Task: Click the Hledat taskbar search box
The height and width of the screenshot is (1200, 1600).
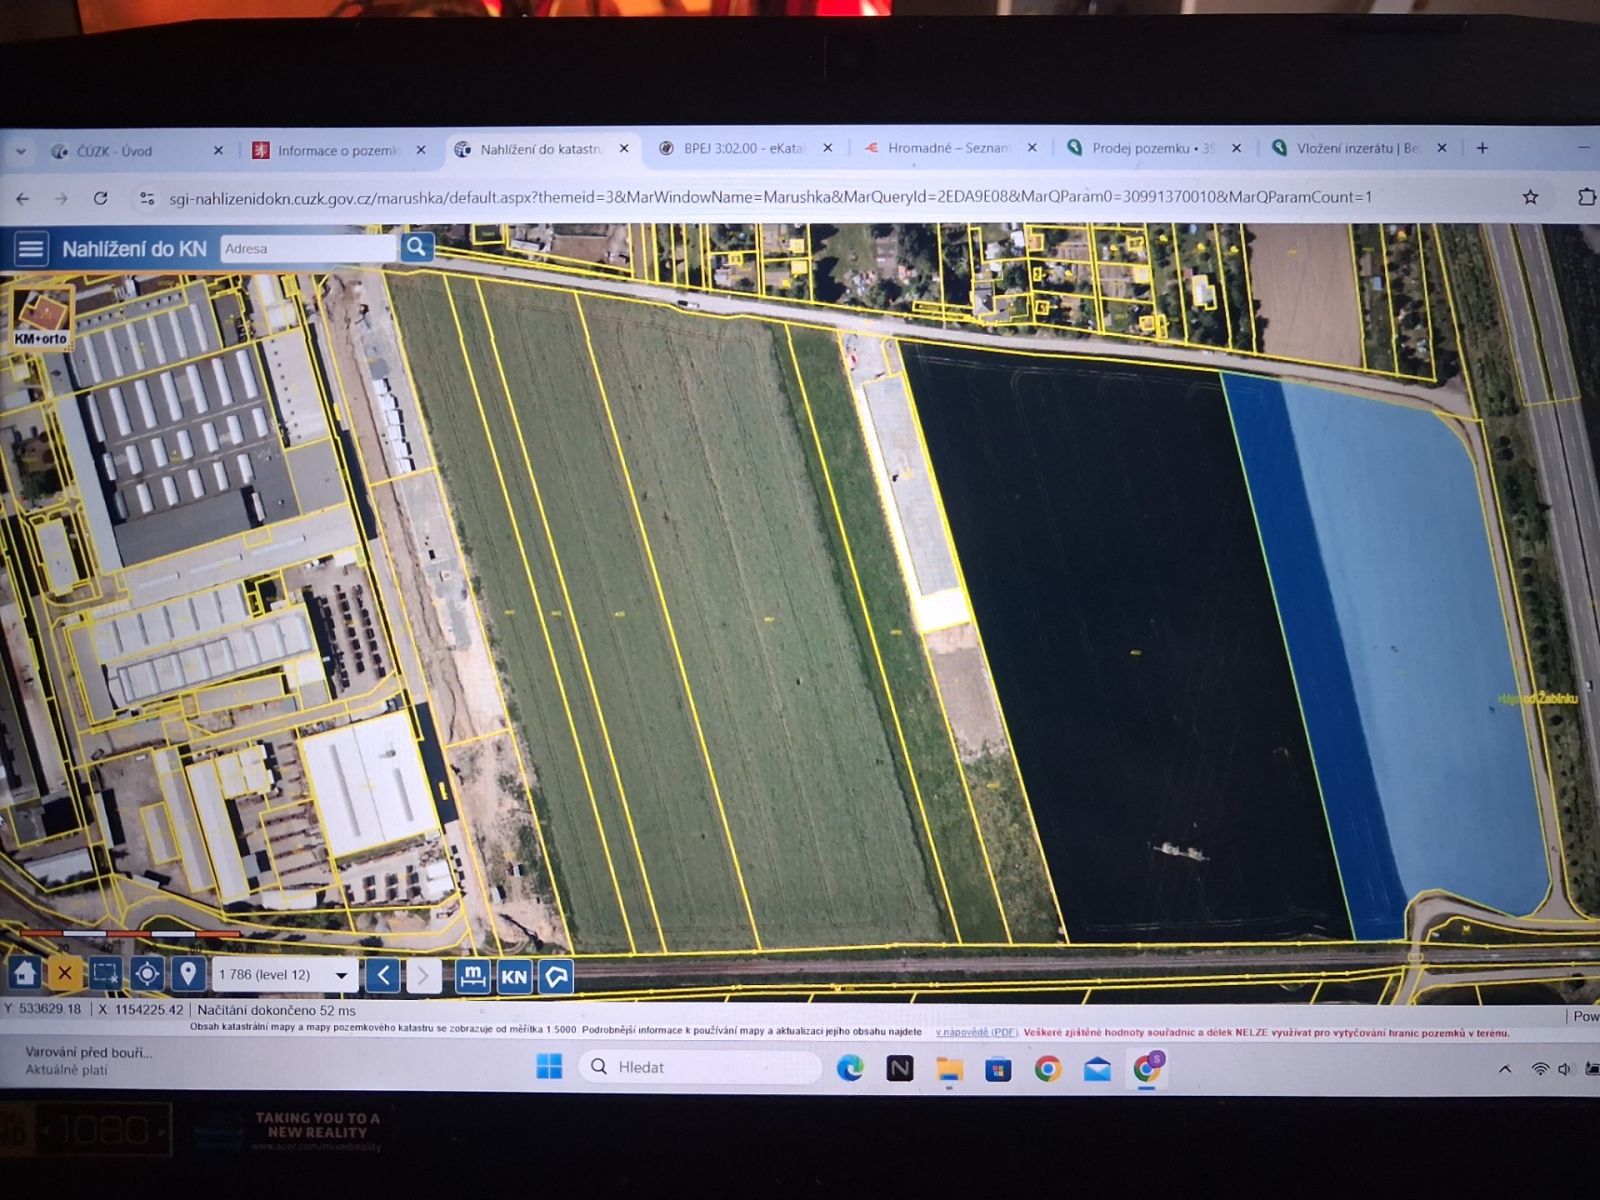Action: pos(699,1067)
